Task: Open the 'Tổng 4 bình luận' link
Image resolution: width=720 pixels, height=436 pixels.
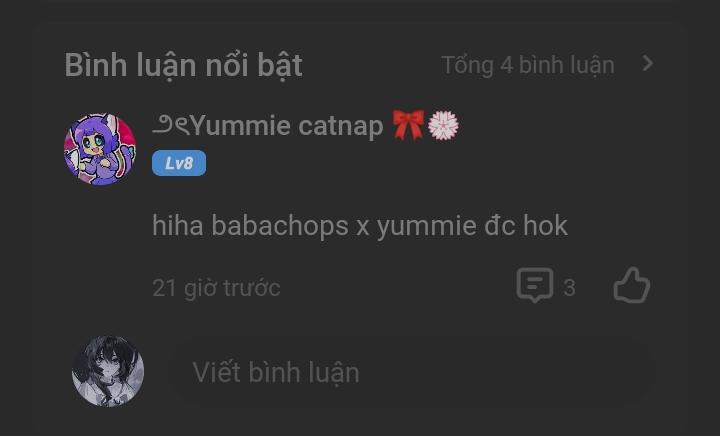Action: coord(528,65)
